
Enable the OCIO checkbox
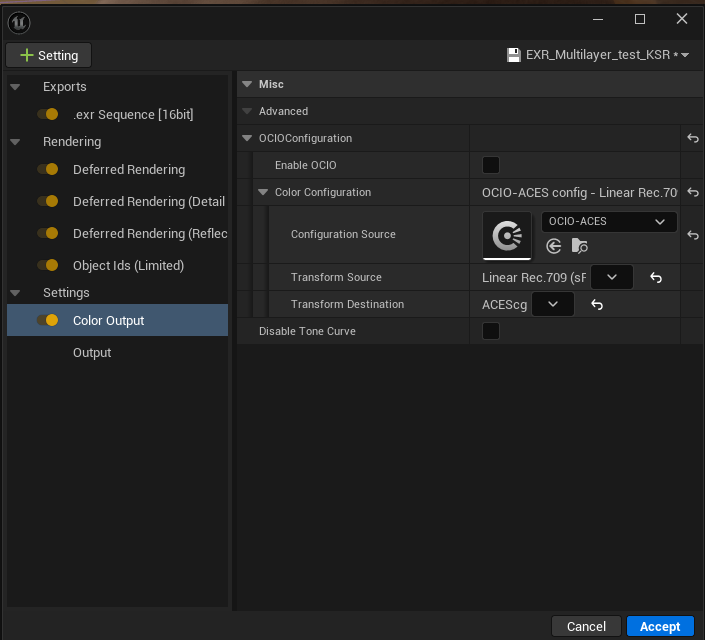click(x=491, y=165)
